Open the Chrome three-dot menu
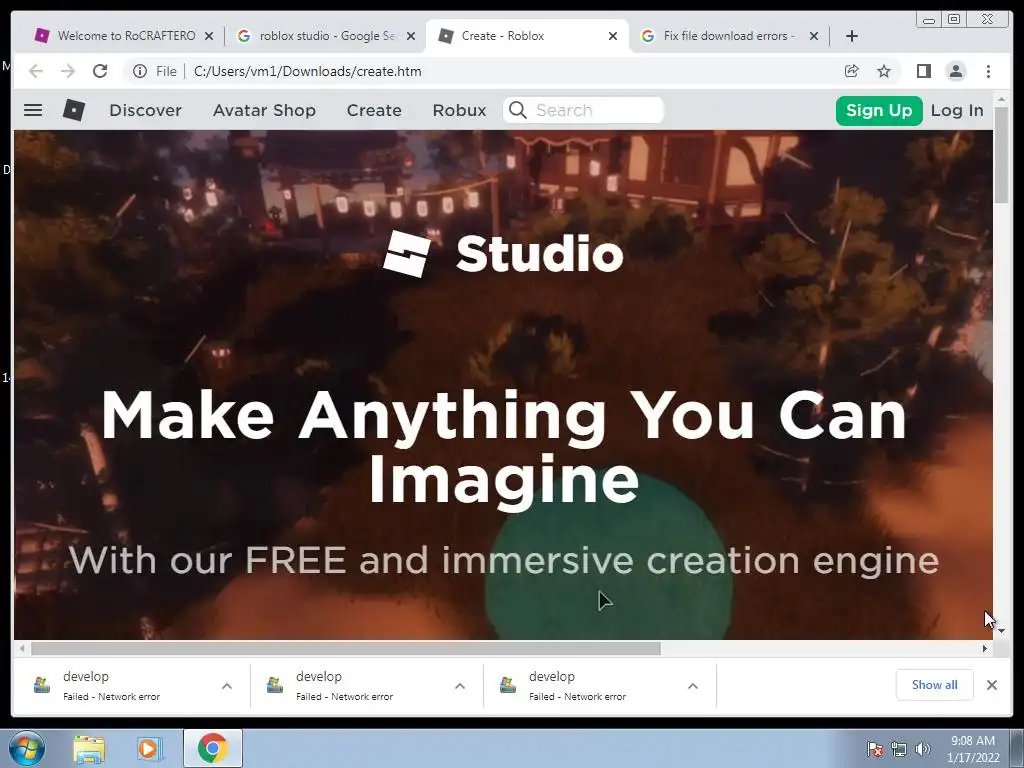This screenshot has height=768, width=1024. tap(988, 71)
